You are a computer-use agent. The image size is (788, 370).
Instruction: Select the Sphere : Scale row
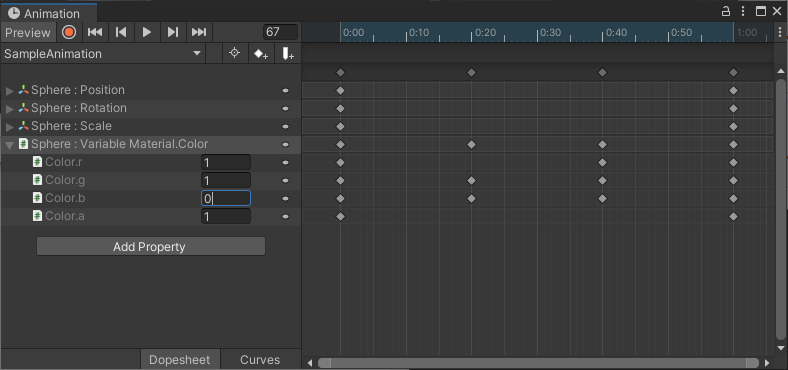(151, 127)
